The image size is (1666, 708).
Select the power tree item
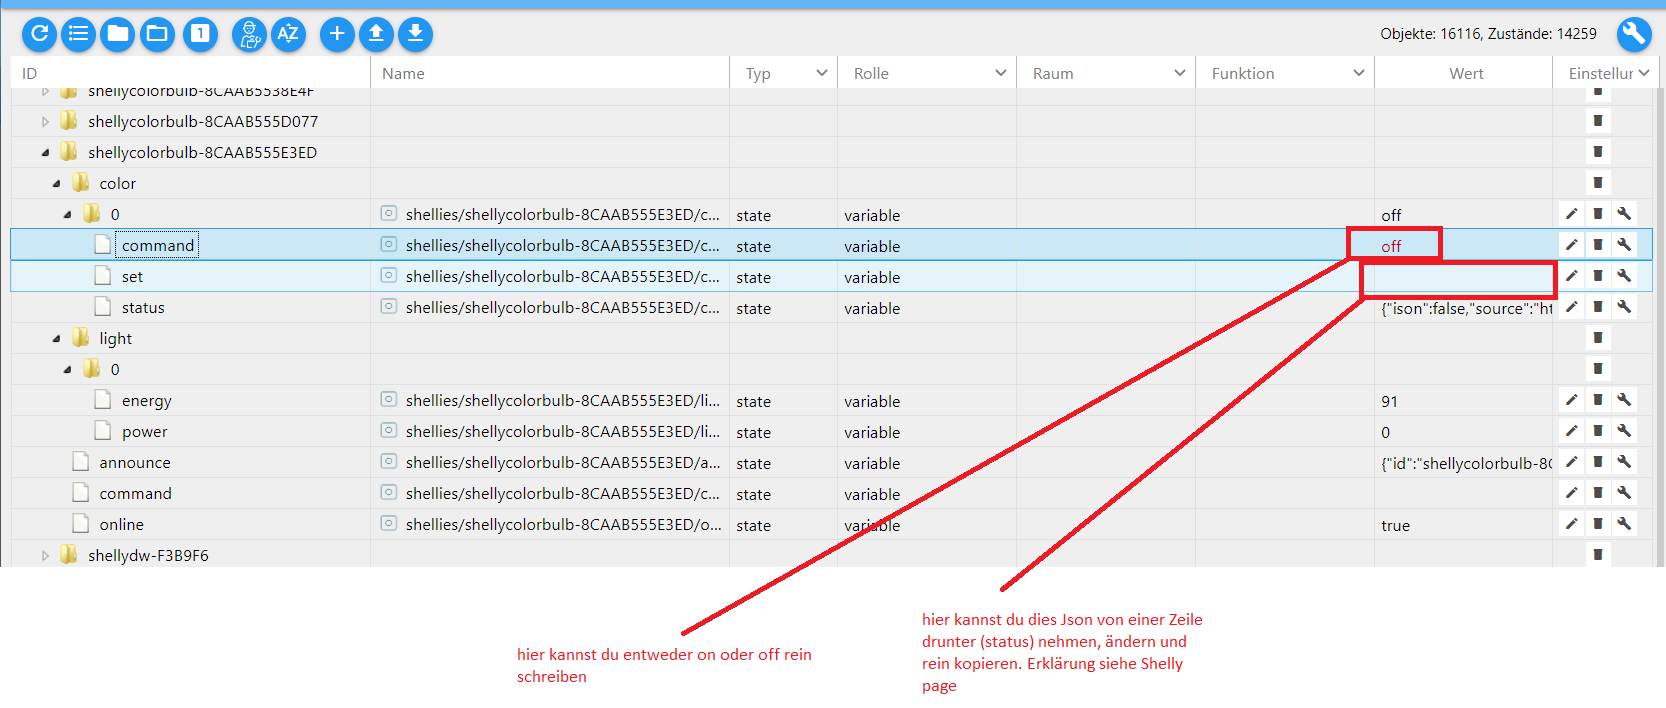(x=145, y=432)
